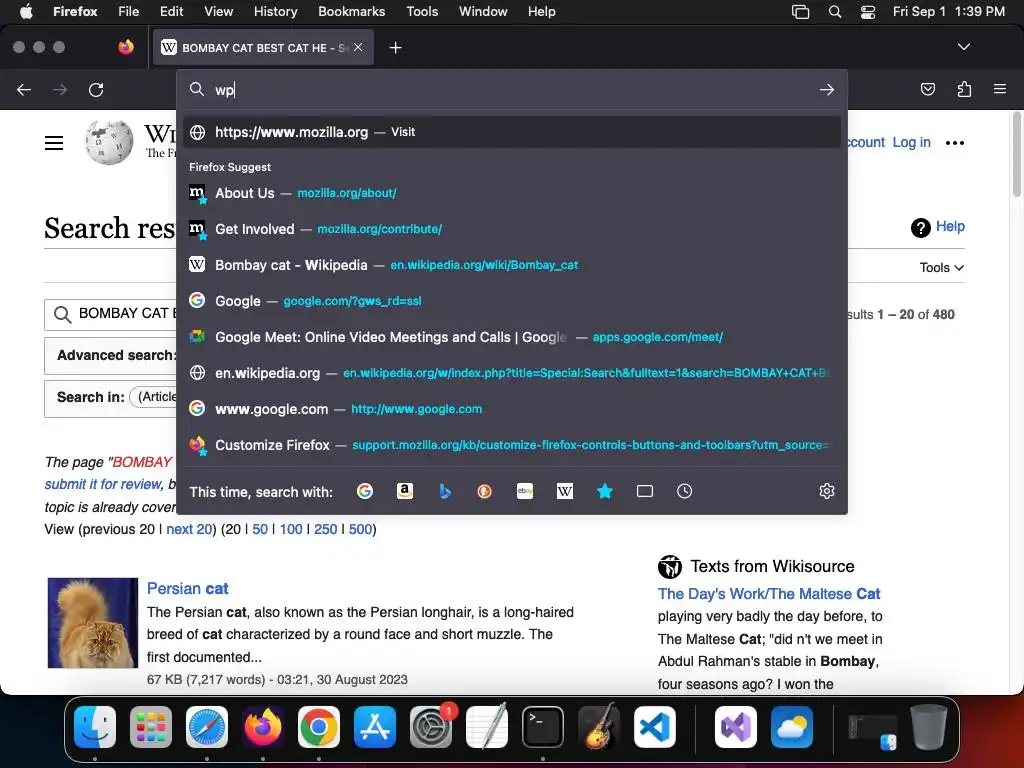Select the https://www.mozilla.org Visit suggestion
The image size is (1024, 768).
coord(512,132)
